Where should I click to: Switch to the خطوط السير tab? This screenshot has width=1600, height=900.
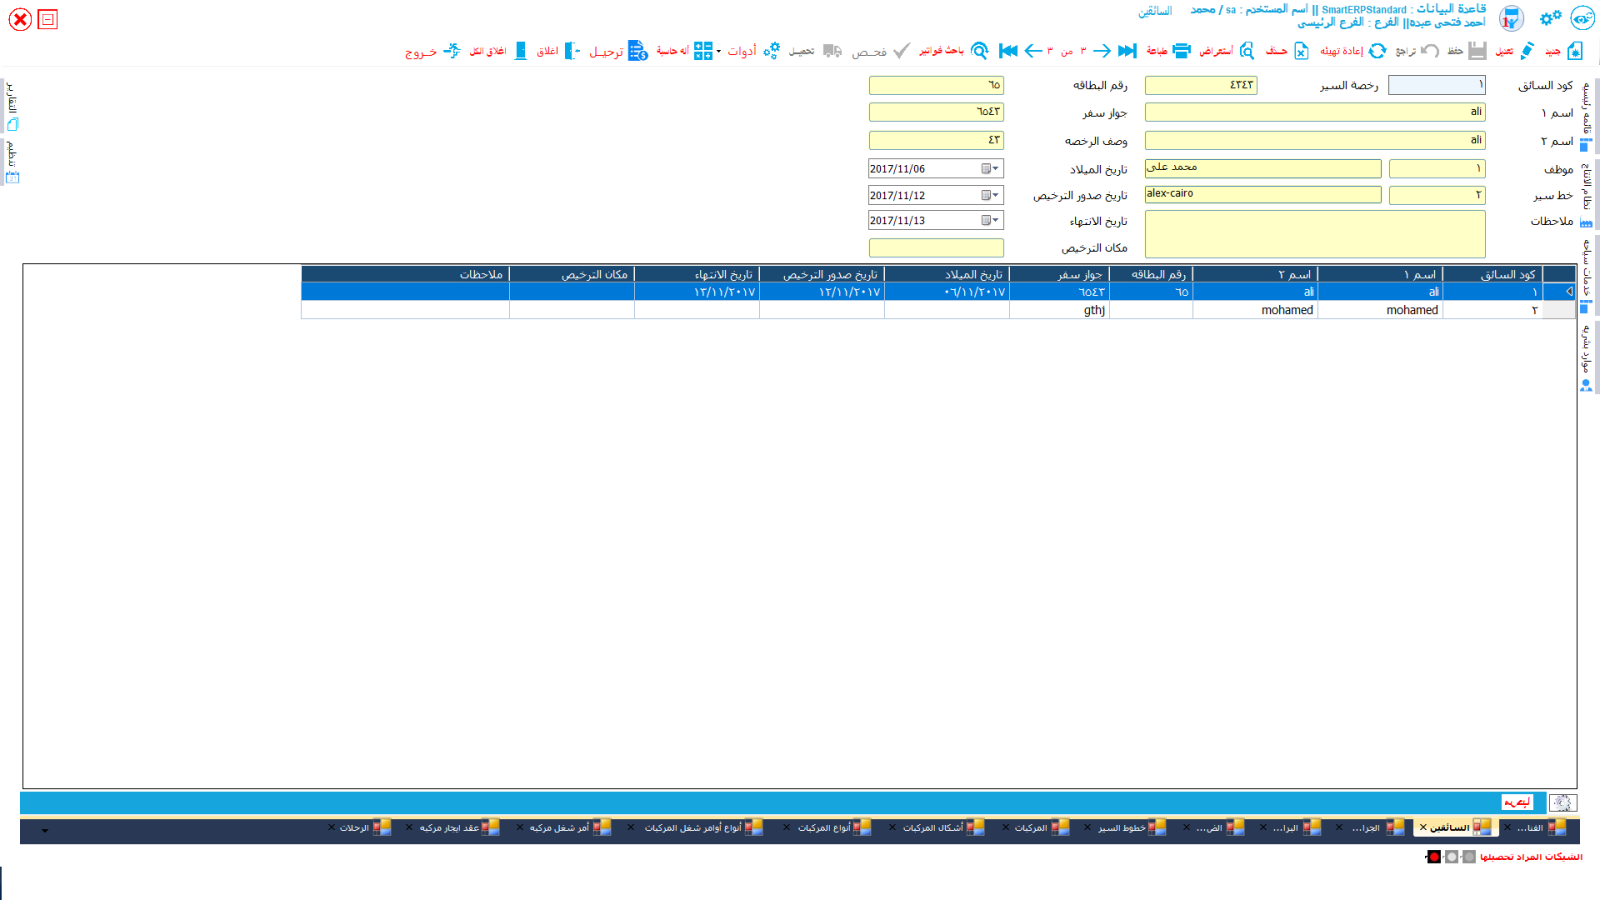coord(1122,828)
